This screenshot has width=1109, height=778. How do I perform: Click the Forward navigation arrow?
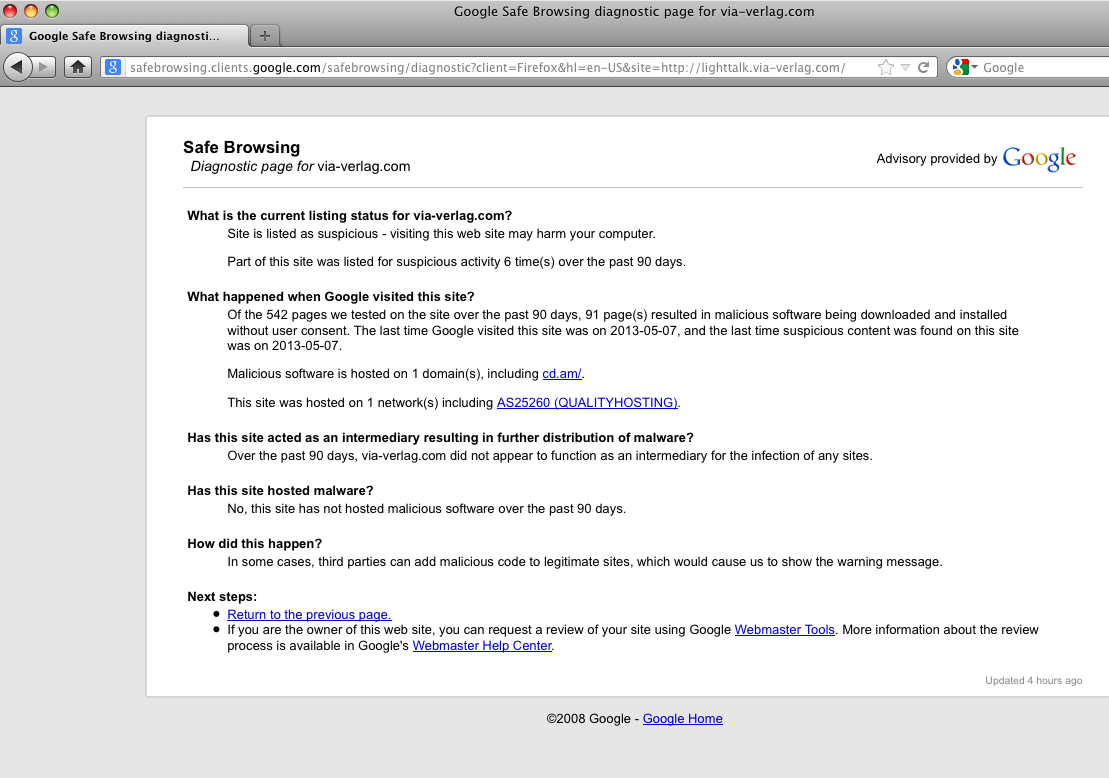coord(45,67)
